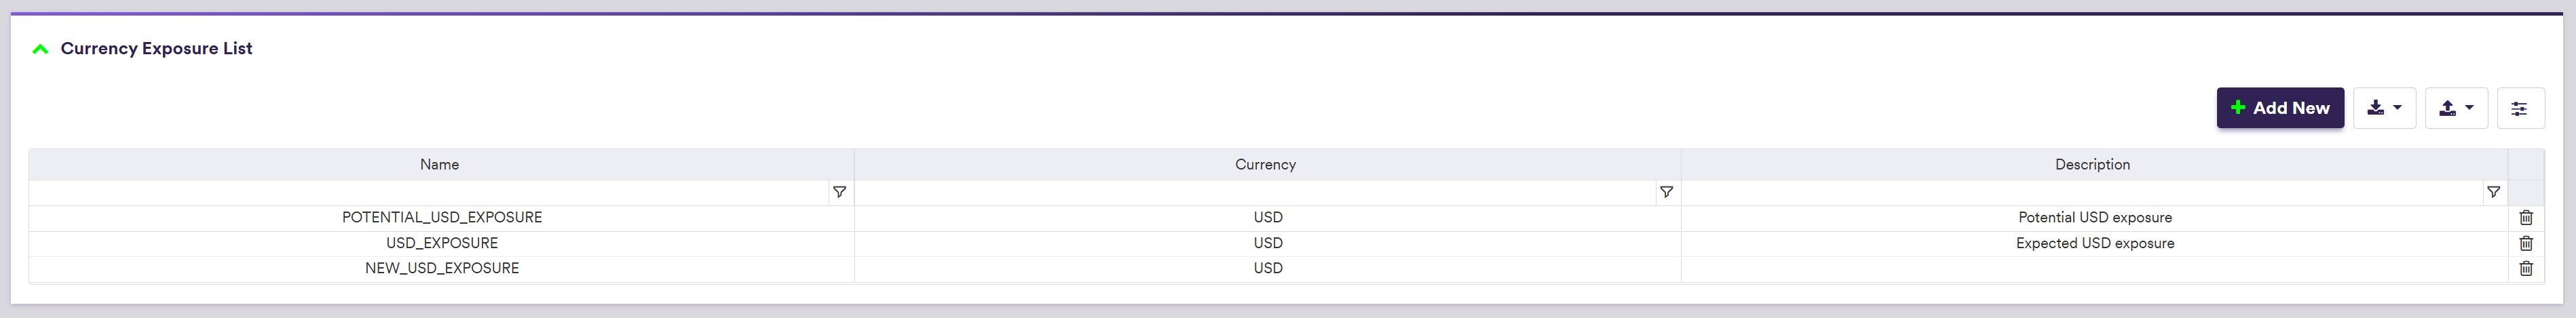Collapse the Currency Exposure List section

(40, 49)
